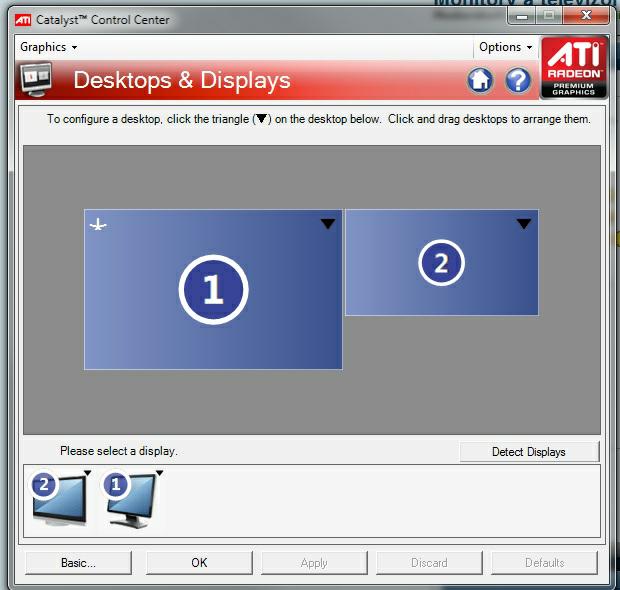
Task: Open the Graphics menu
Action: [x=49, y=47]
